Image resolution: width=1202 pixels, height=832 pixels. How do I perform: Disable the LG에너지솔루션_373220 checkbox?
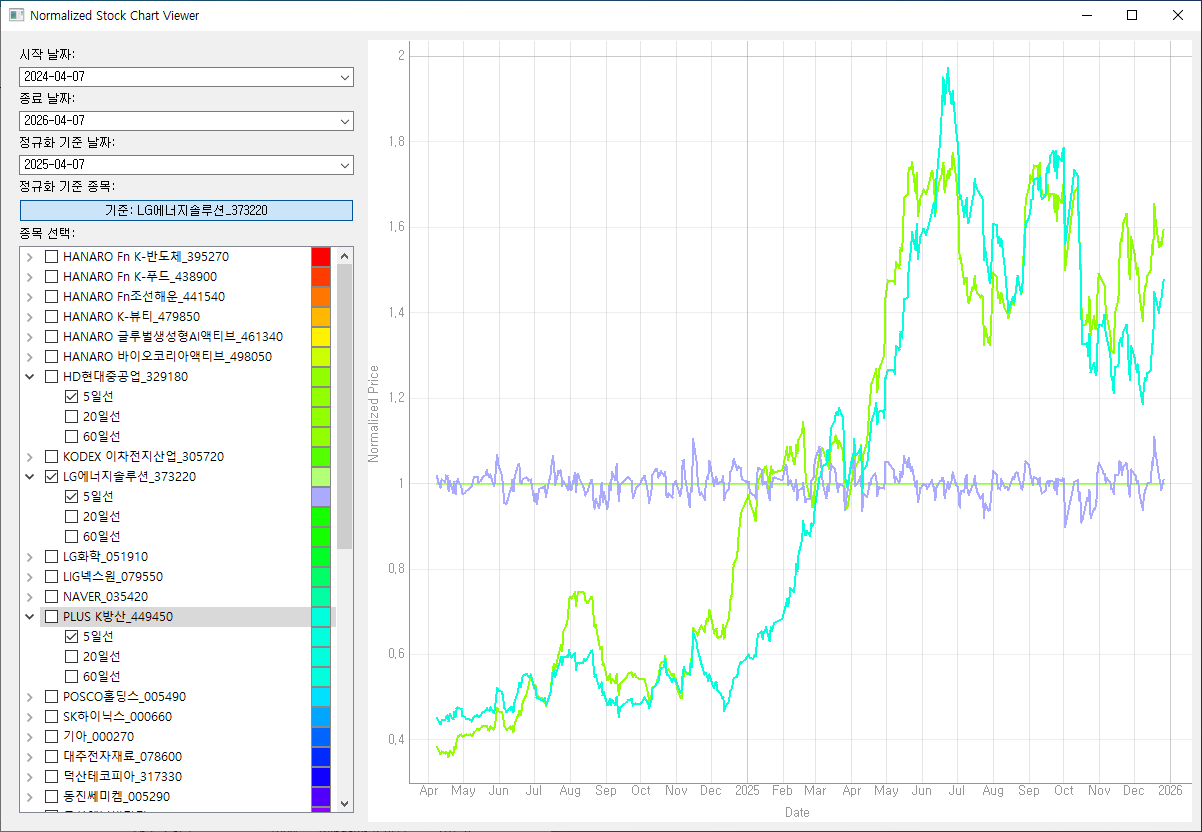[x=50, y=476]
